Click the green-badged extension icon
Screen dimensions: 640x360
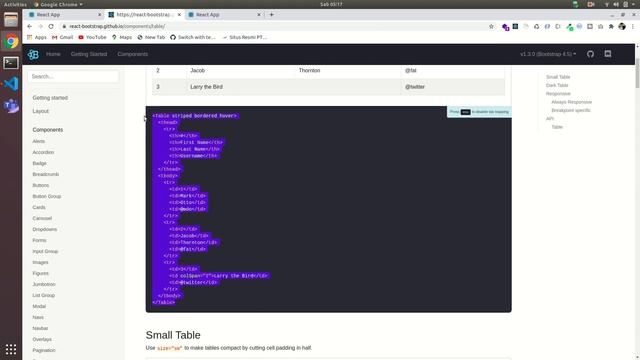point(569,27)
